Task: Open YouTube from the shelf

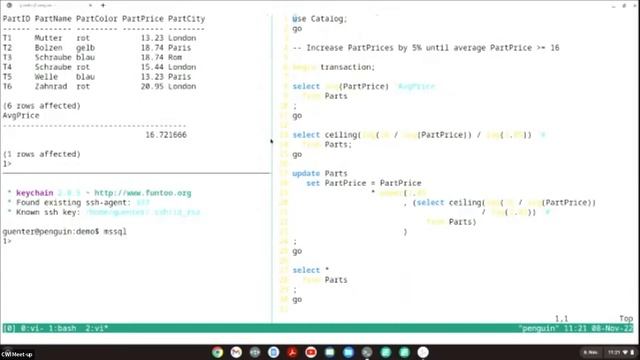Action: pos(311,352)
